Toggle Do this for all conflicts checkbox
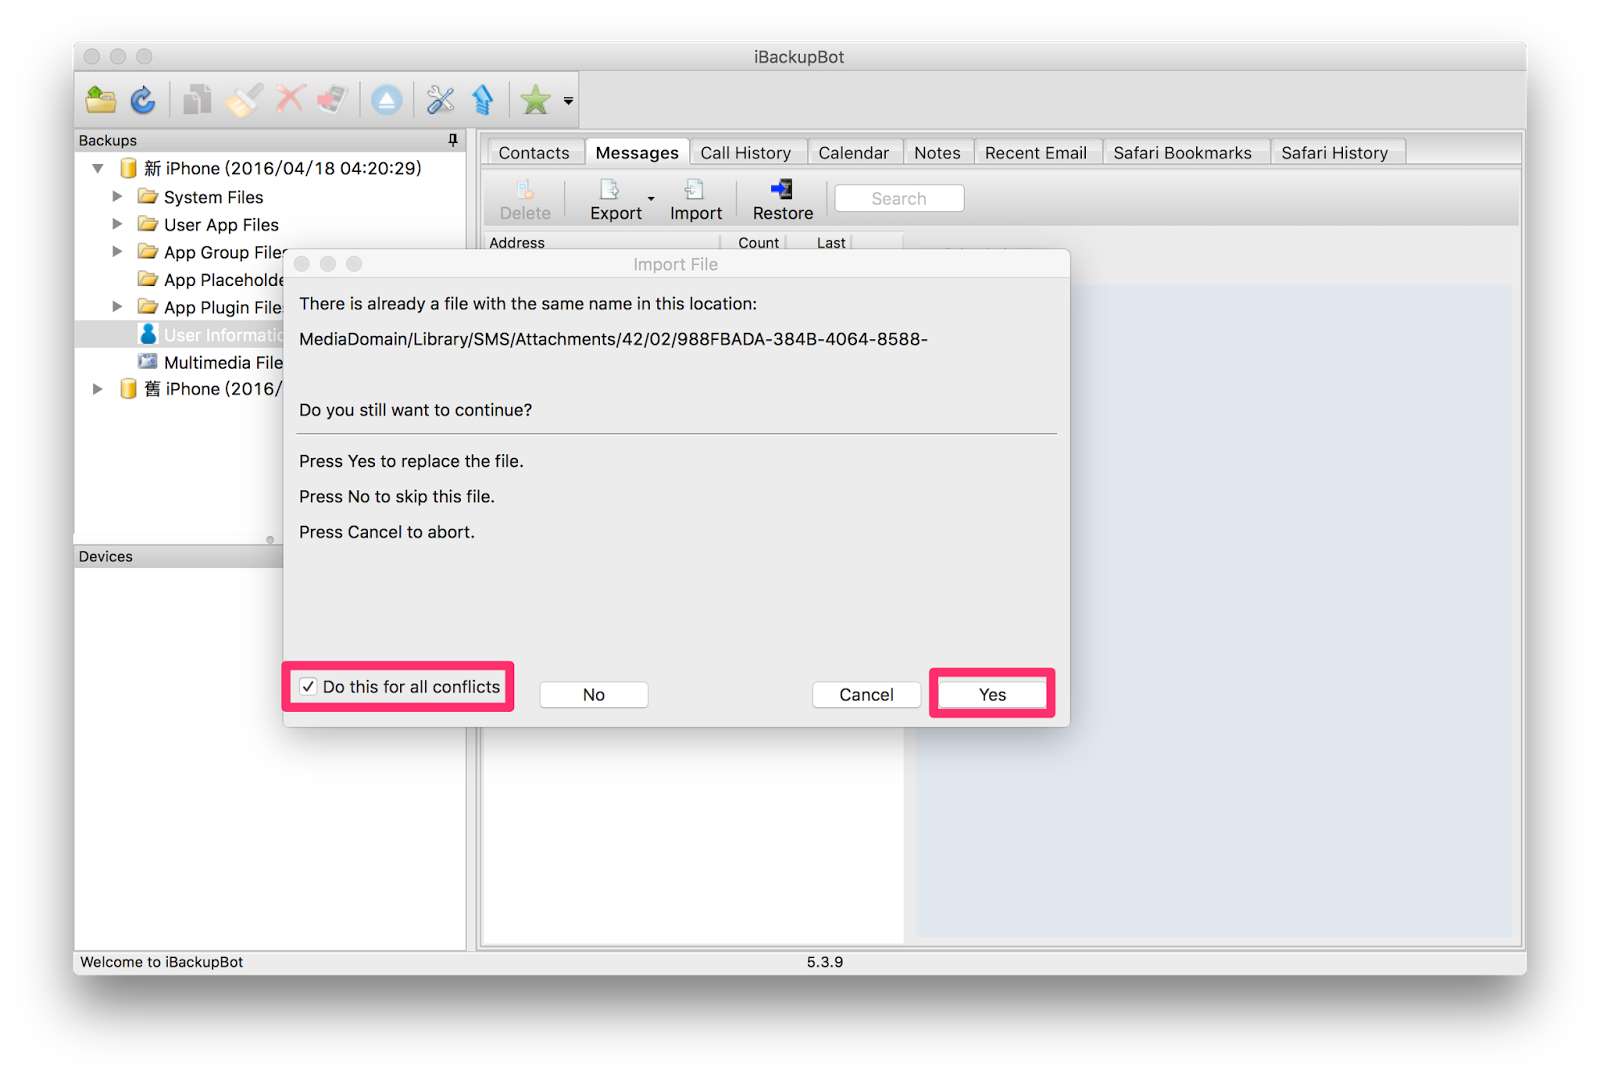Viewport: 1600px width, 1080px height. [x=308, y=687]
